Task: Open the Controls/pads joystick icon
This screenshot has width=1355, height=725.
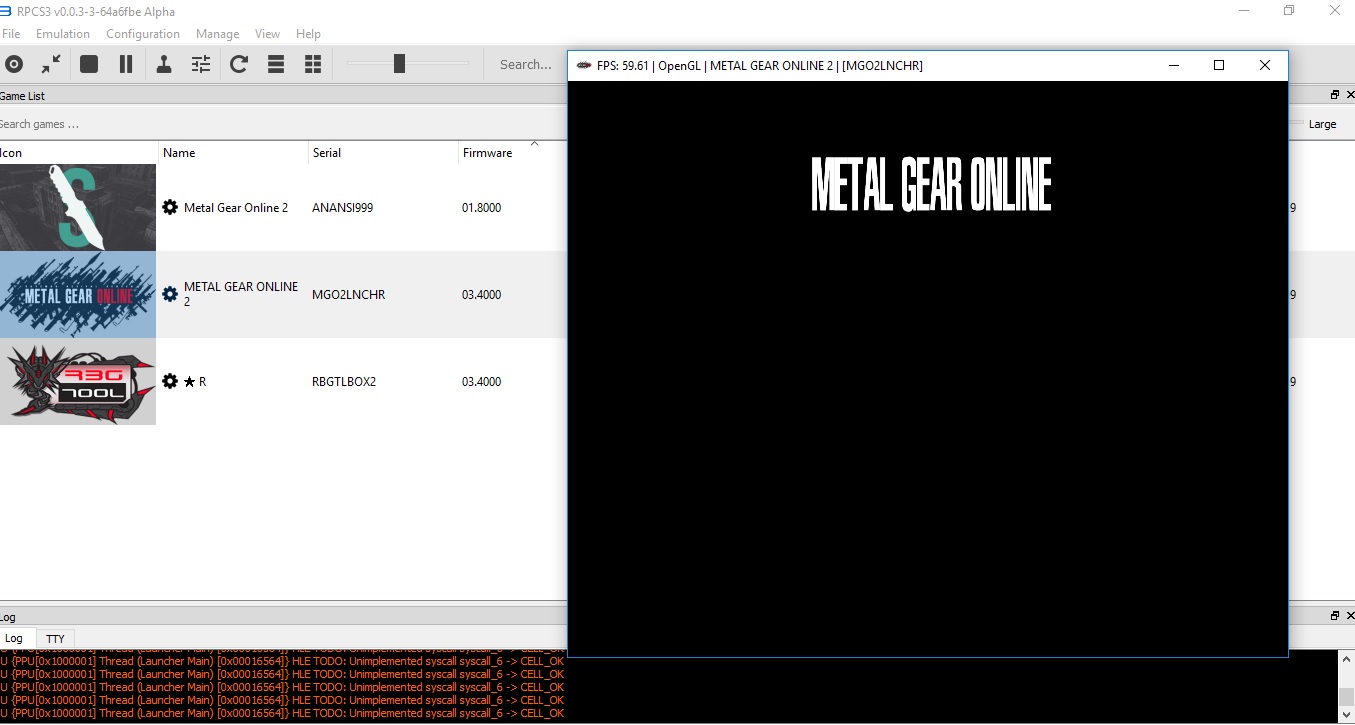Action: point(164,64)
